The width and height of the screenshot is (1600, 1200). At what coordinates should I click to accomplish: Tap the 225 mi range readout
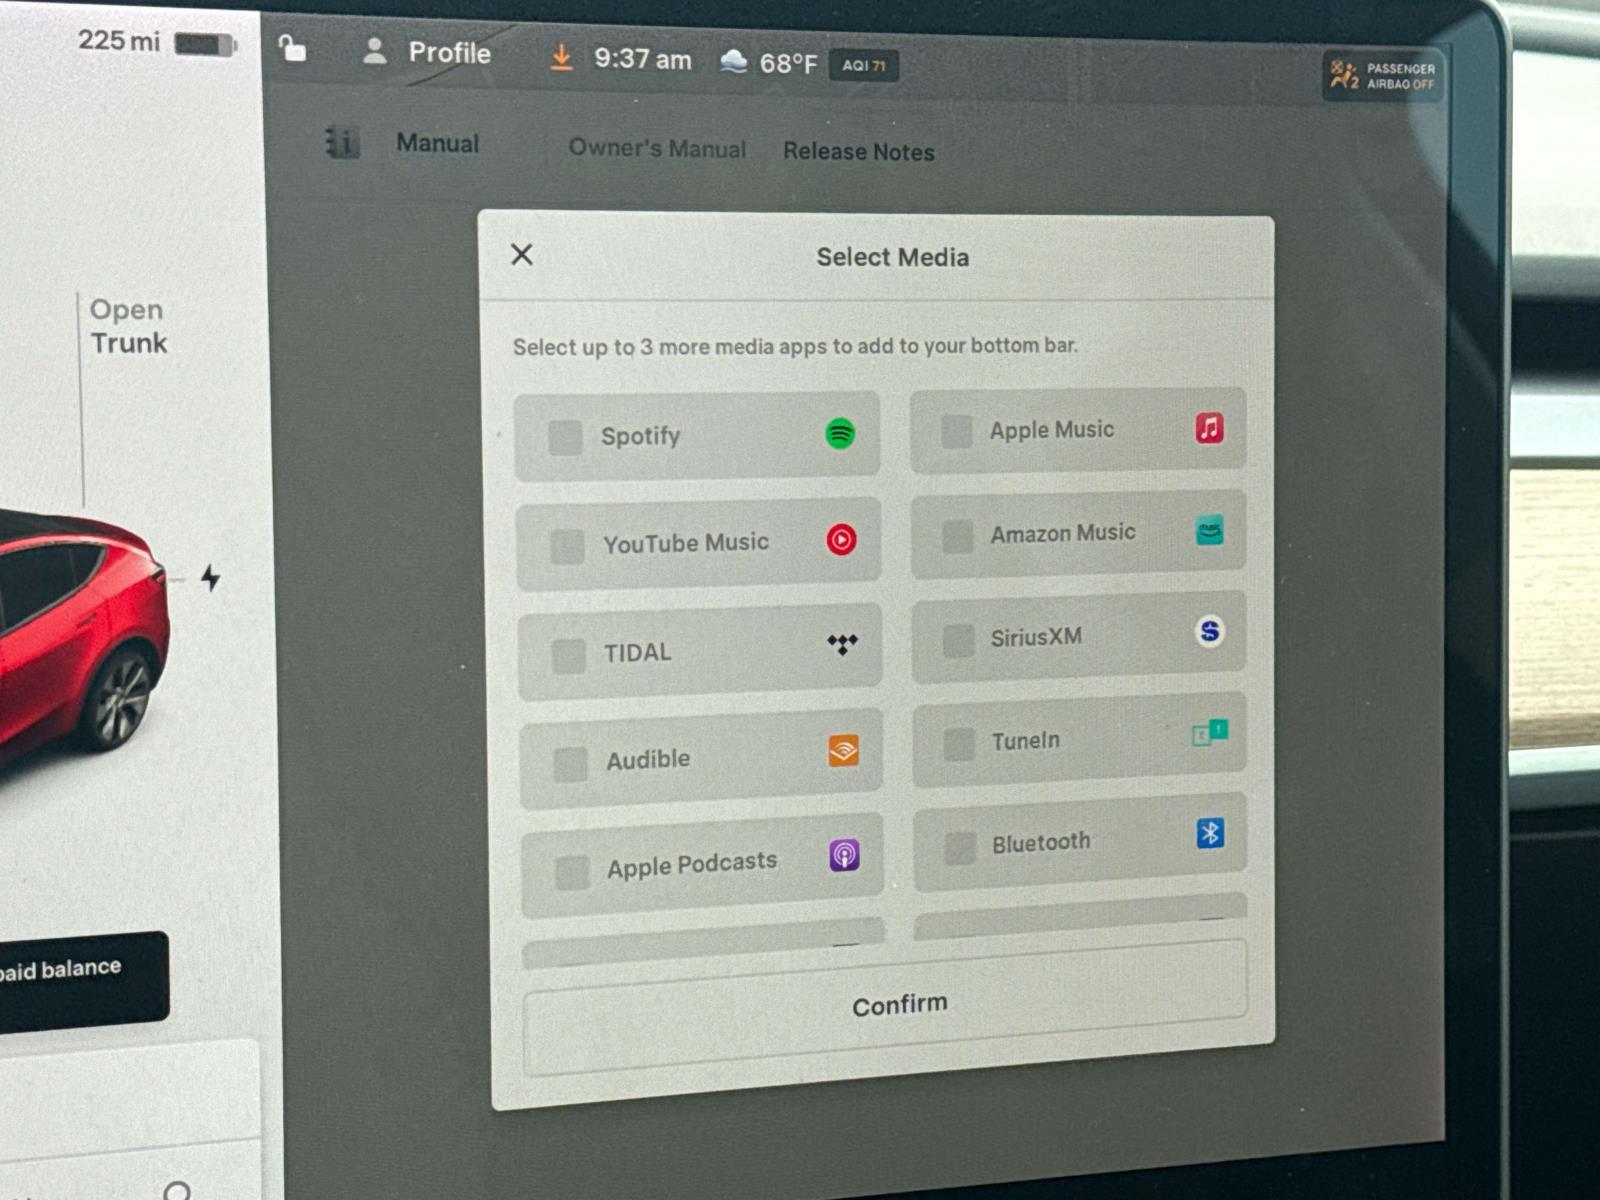pos(118,41)
